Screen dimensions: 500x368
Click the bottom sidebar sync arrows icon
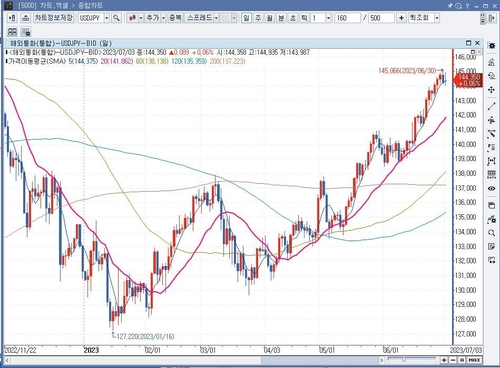pos(491,260)
